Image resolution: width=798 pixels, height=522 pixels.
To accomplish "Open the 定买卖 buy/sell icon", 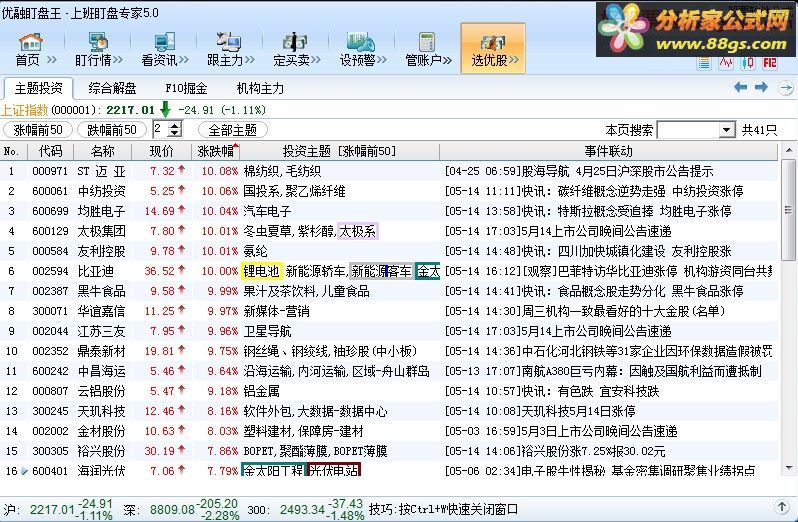I will point(295,41).
